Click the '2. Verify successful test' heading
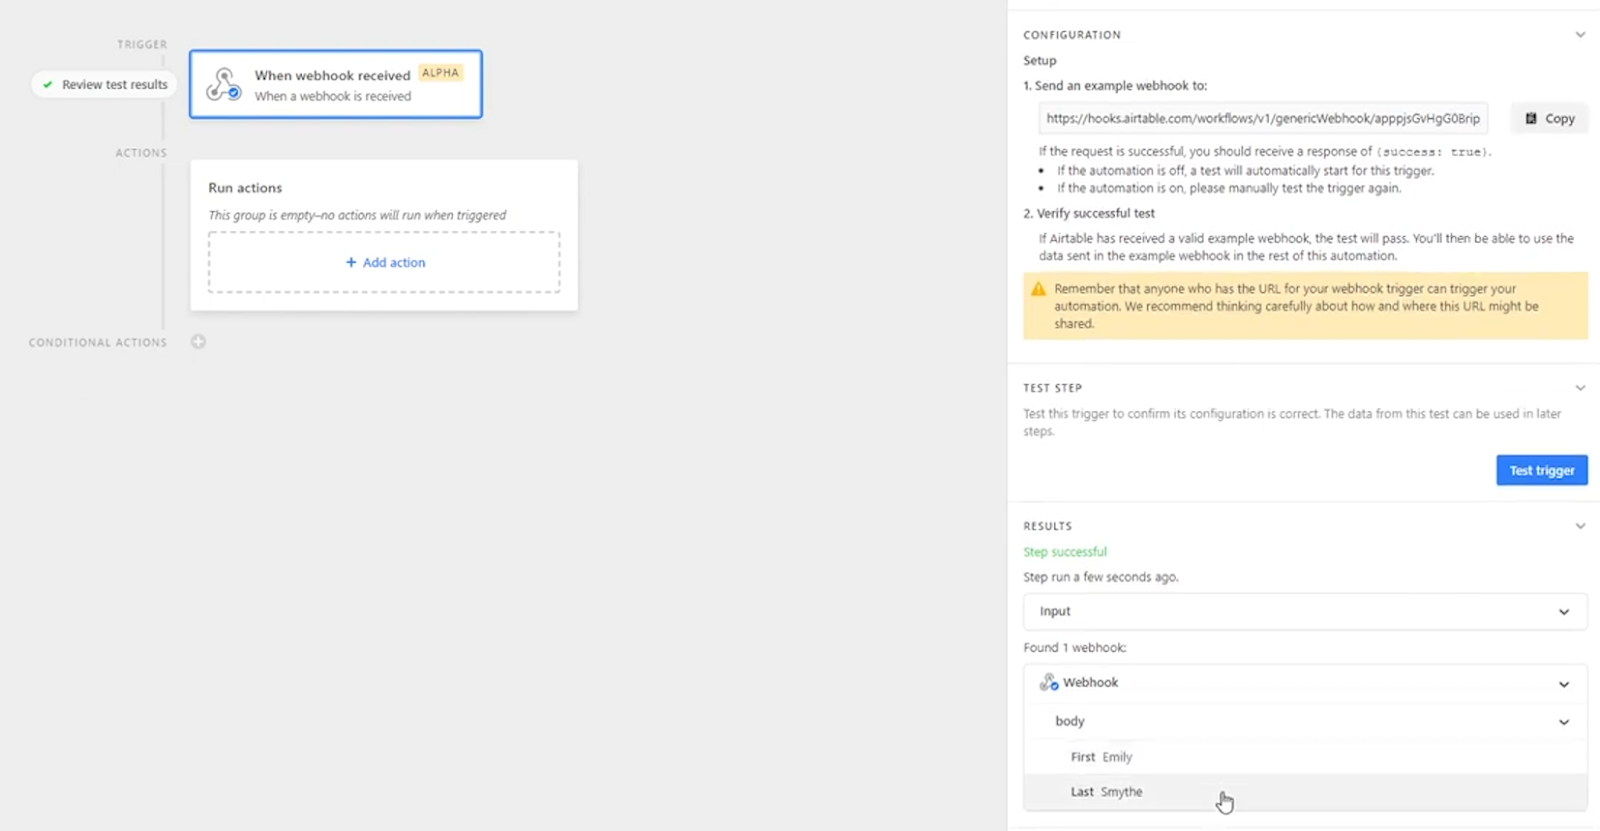Screen dimensions: 1600x831 1088,213
